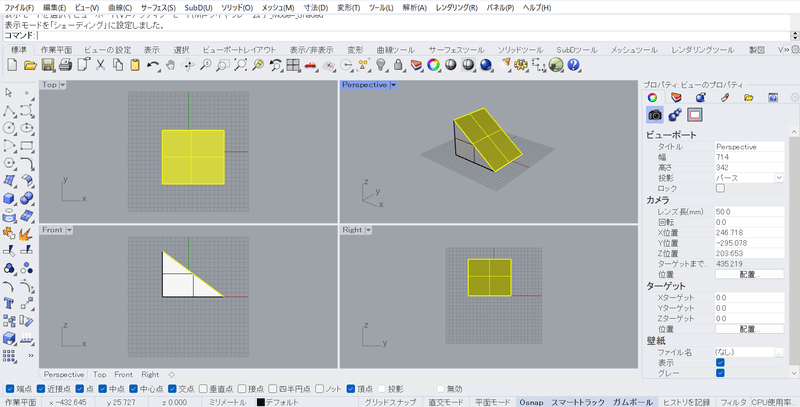This screenshot has width=800, height=407.
Task: Select the Front viewport tab at bottom
Action: (x=123, y=374)
